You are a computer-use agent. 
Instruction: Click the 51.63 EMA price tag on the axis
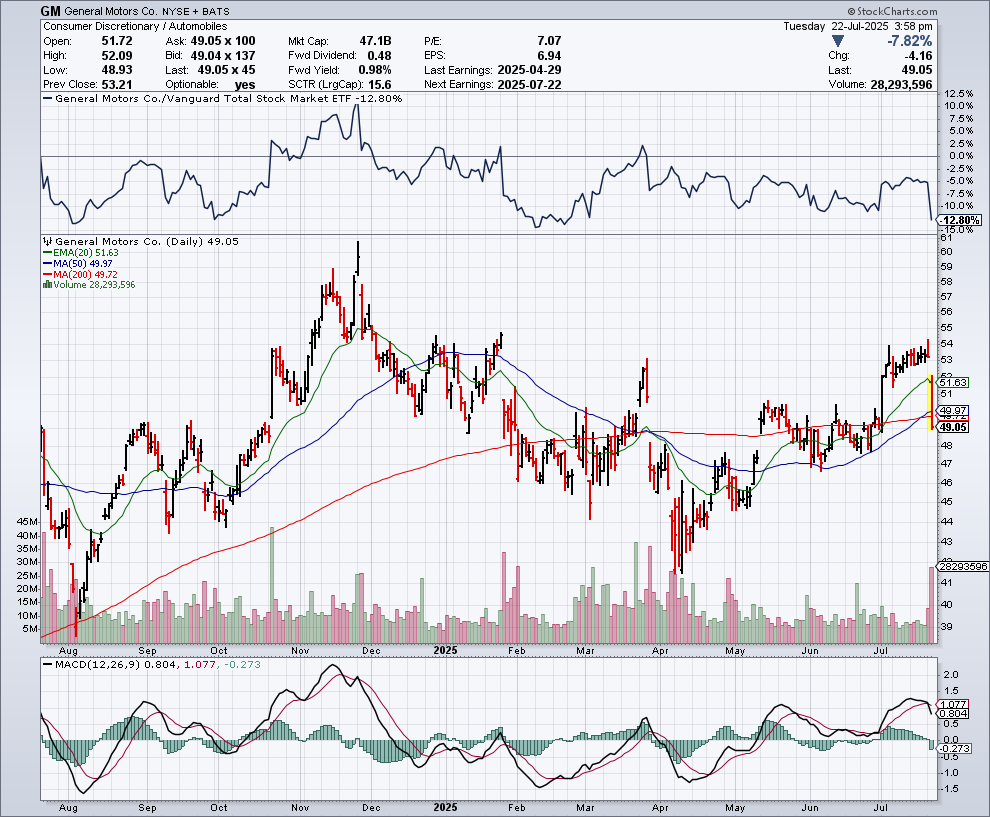coord(953,383)
